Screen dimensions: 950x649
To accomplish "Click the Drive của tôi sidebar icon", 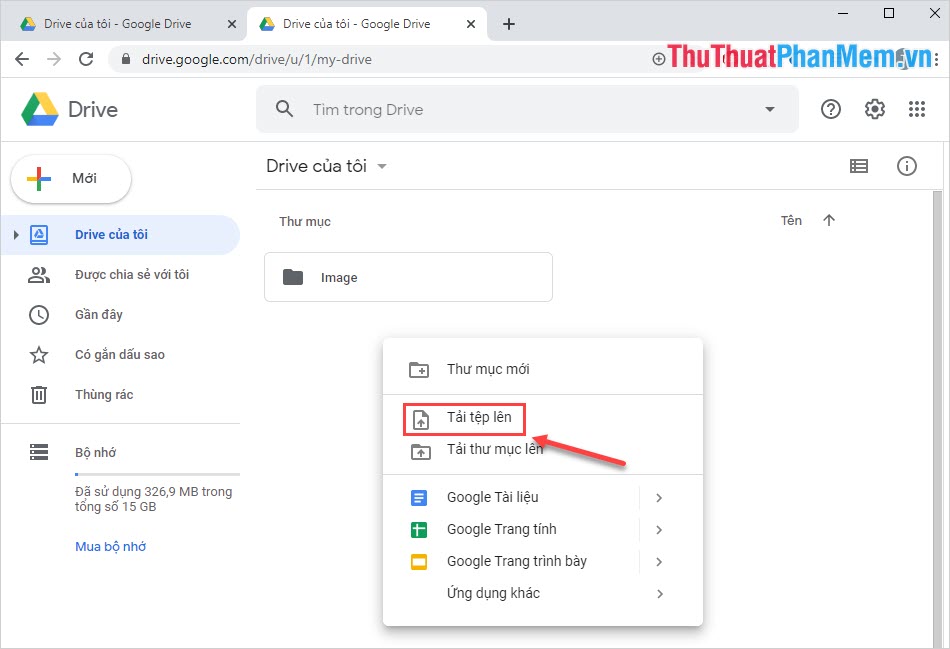I will (x=39, y=235).
